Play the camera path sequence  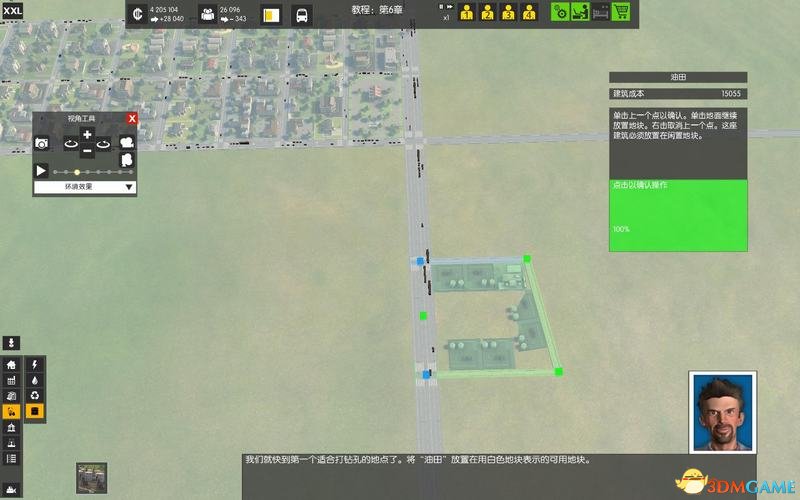coord(41,170)
